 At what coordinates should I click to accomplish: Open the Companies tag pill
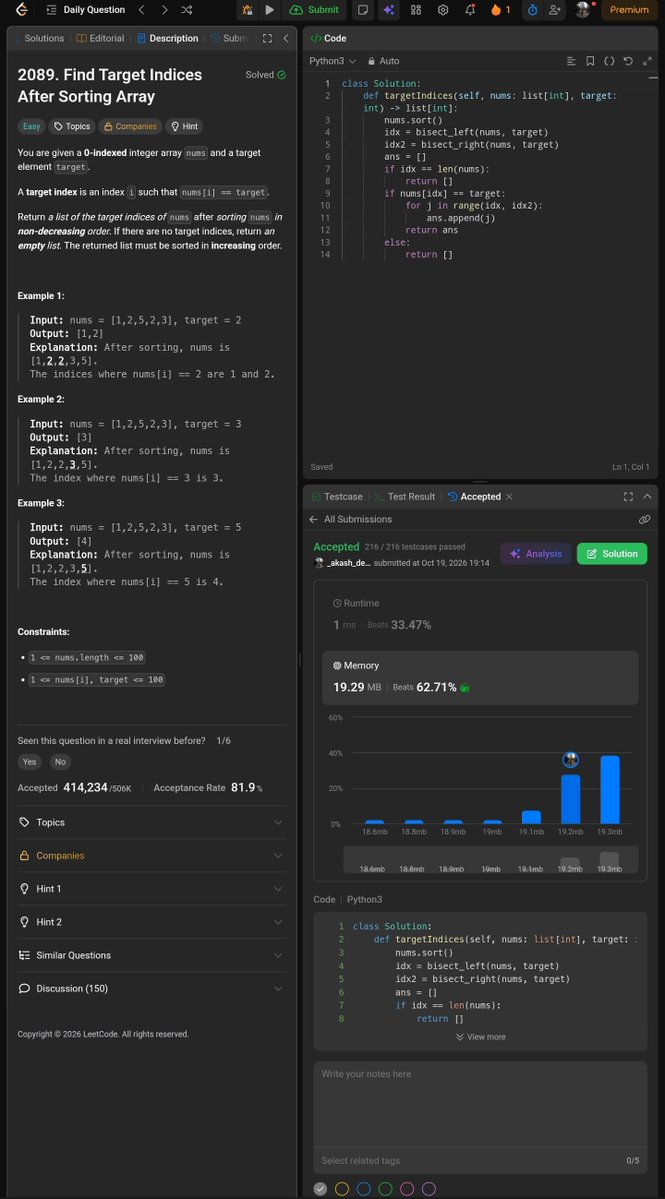129,126
